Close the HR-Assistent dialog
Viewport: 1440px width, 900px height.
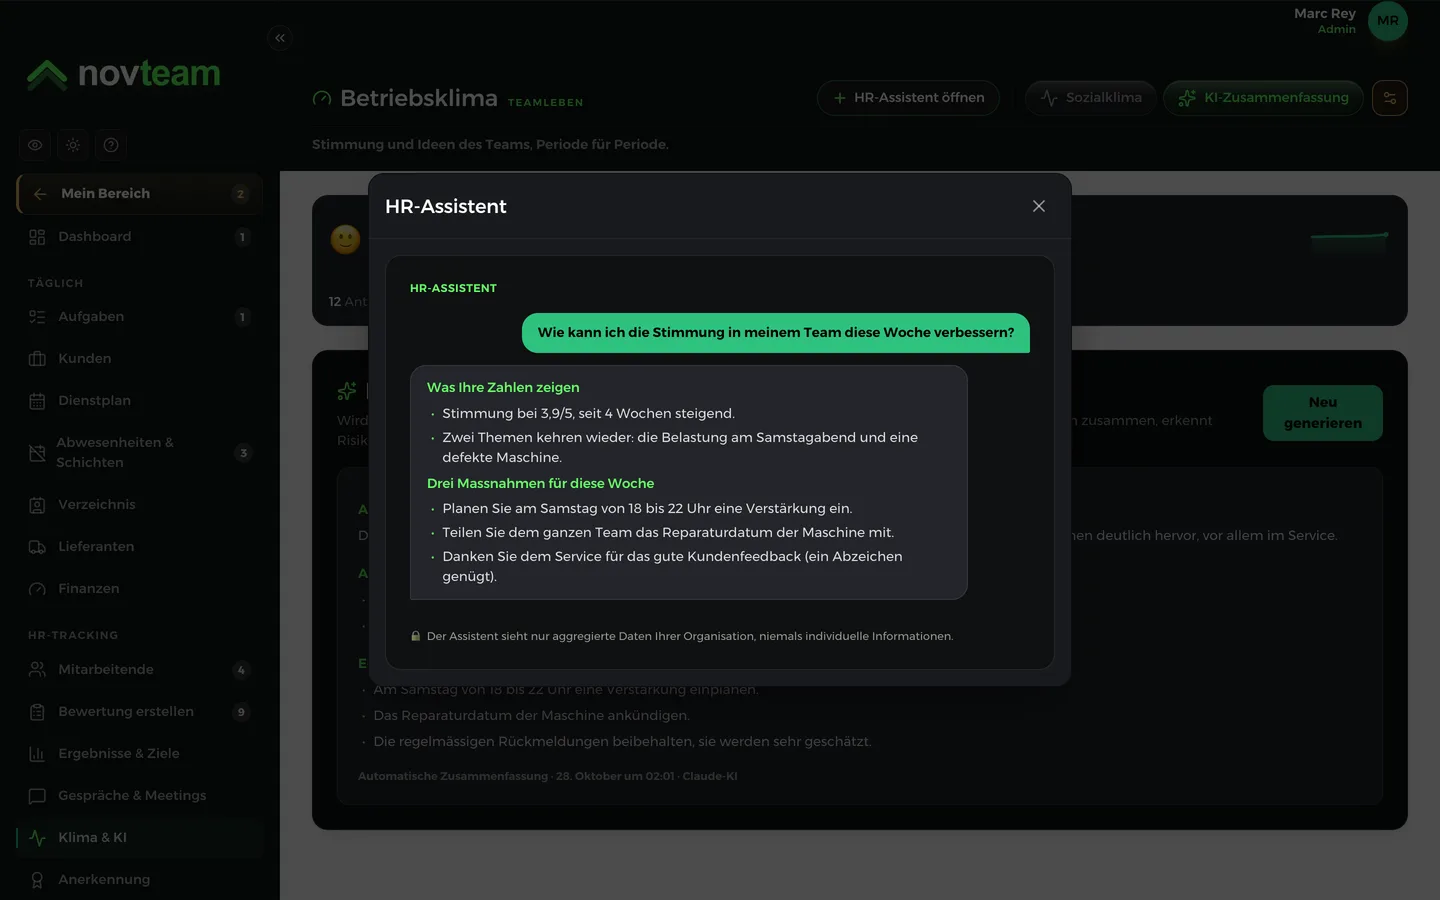pyautogui.click(x=1039, y=206)
